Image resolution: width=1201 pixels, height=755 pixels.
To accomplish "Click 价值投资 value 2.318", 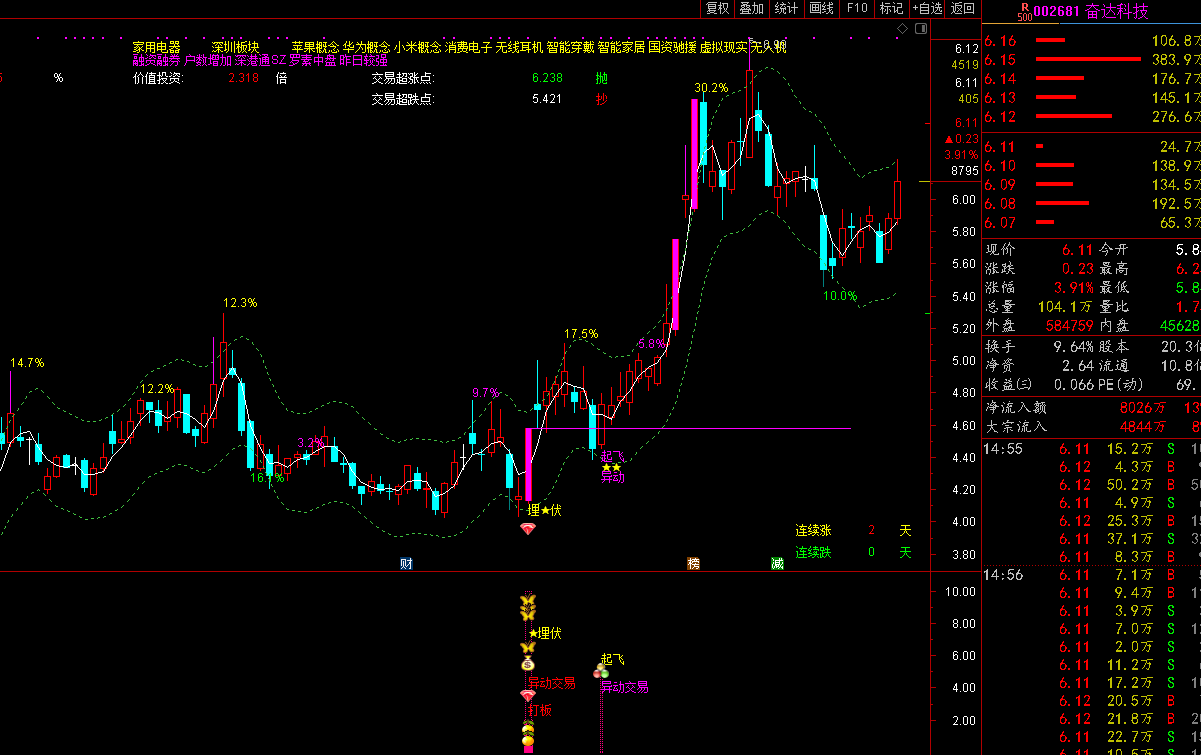I will (243, 78).
